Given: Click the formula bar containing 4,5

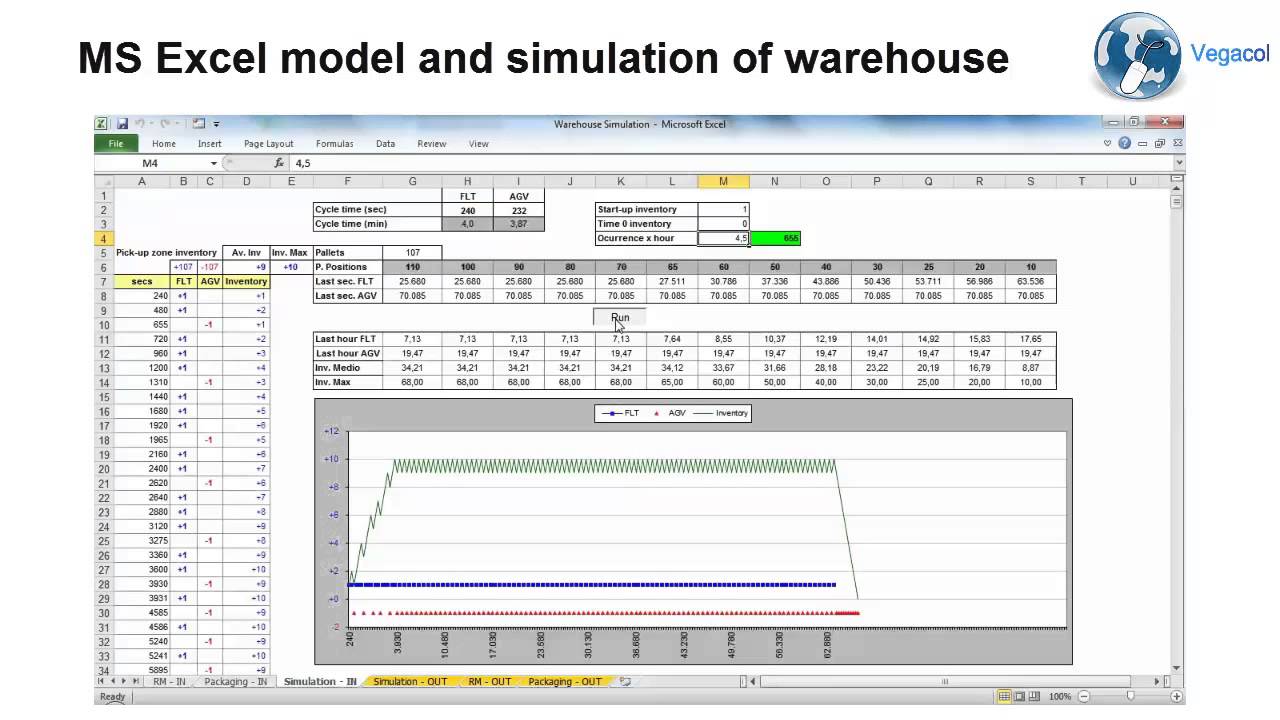Looking at the screenshot, I should point(730,163).
